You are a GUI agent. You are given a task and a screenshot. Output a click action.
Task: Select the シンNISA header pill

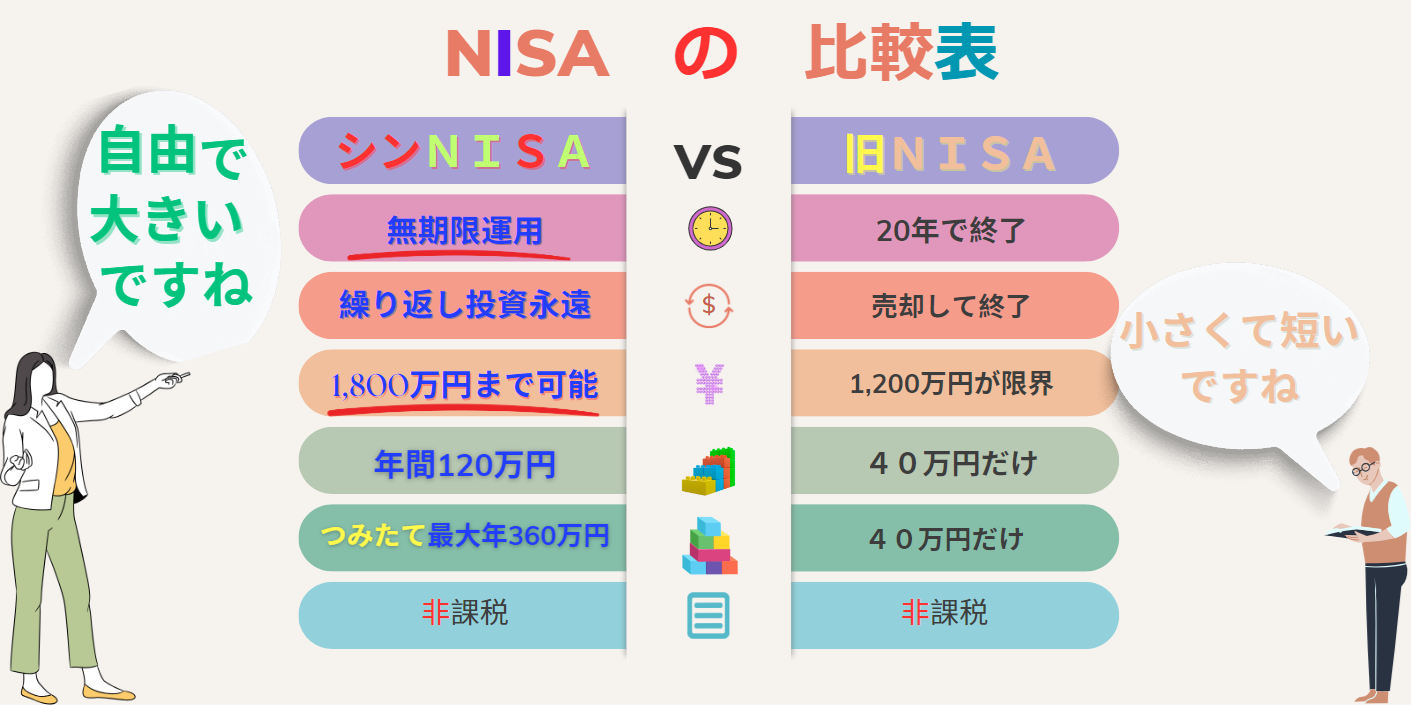(463, 151)
